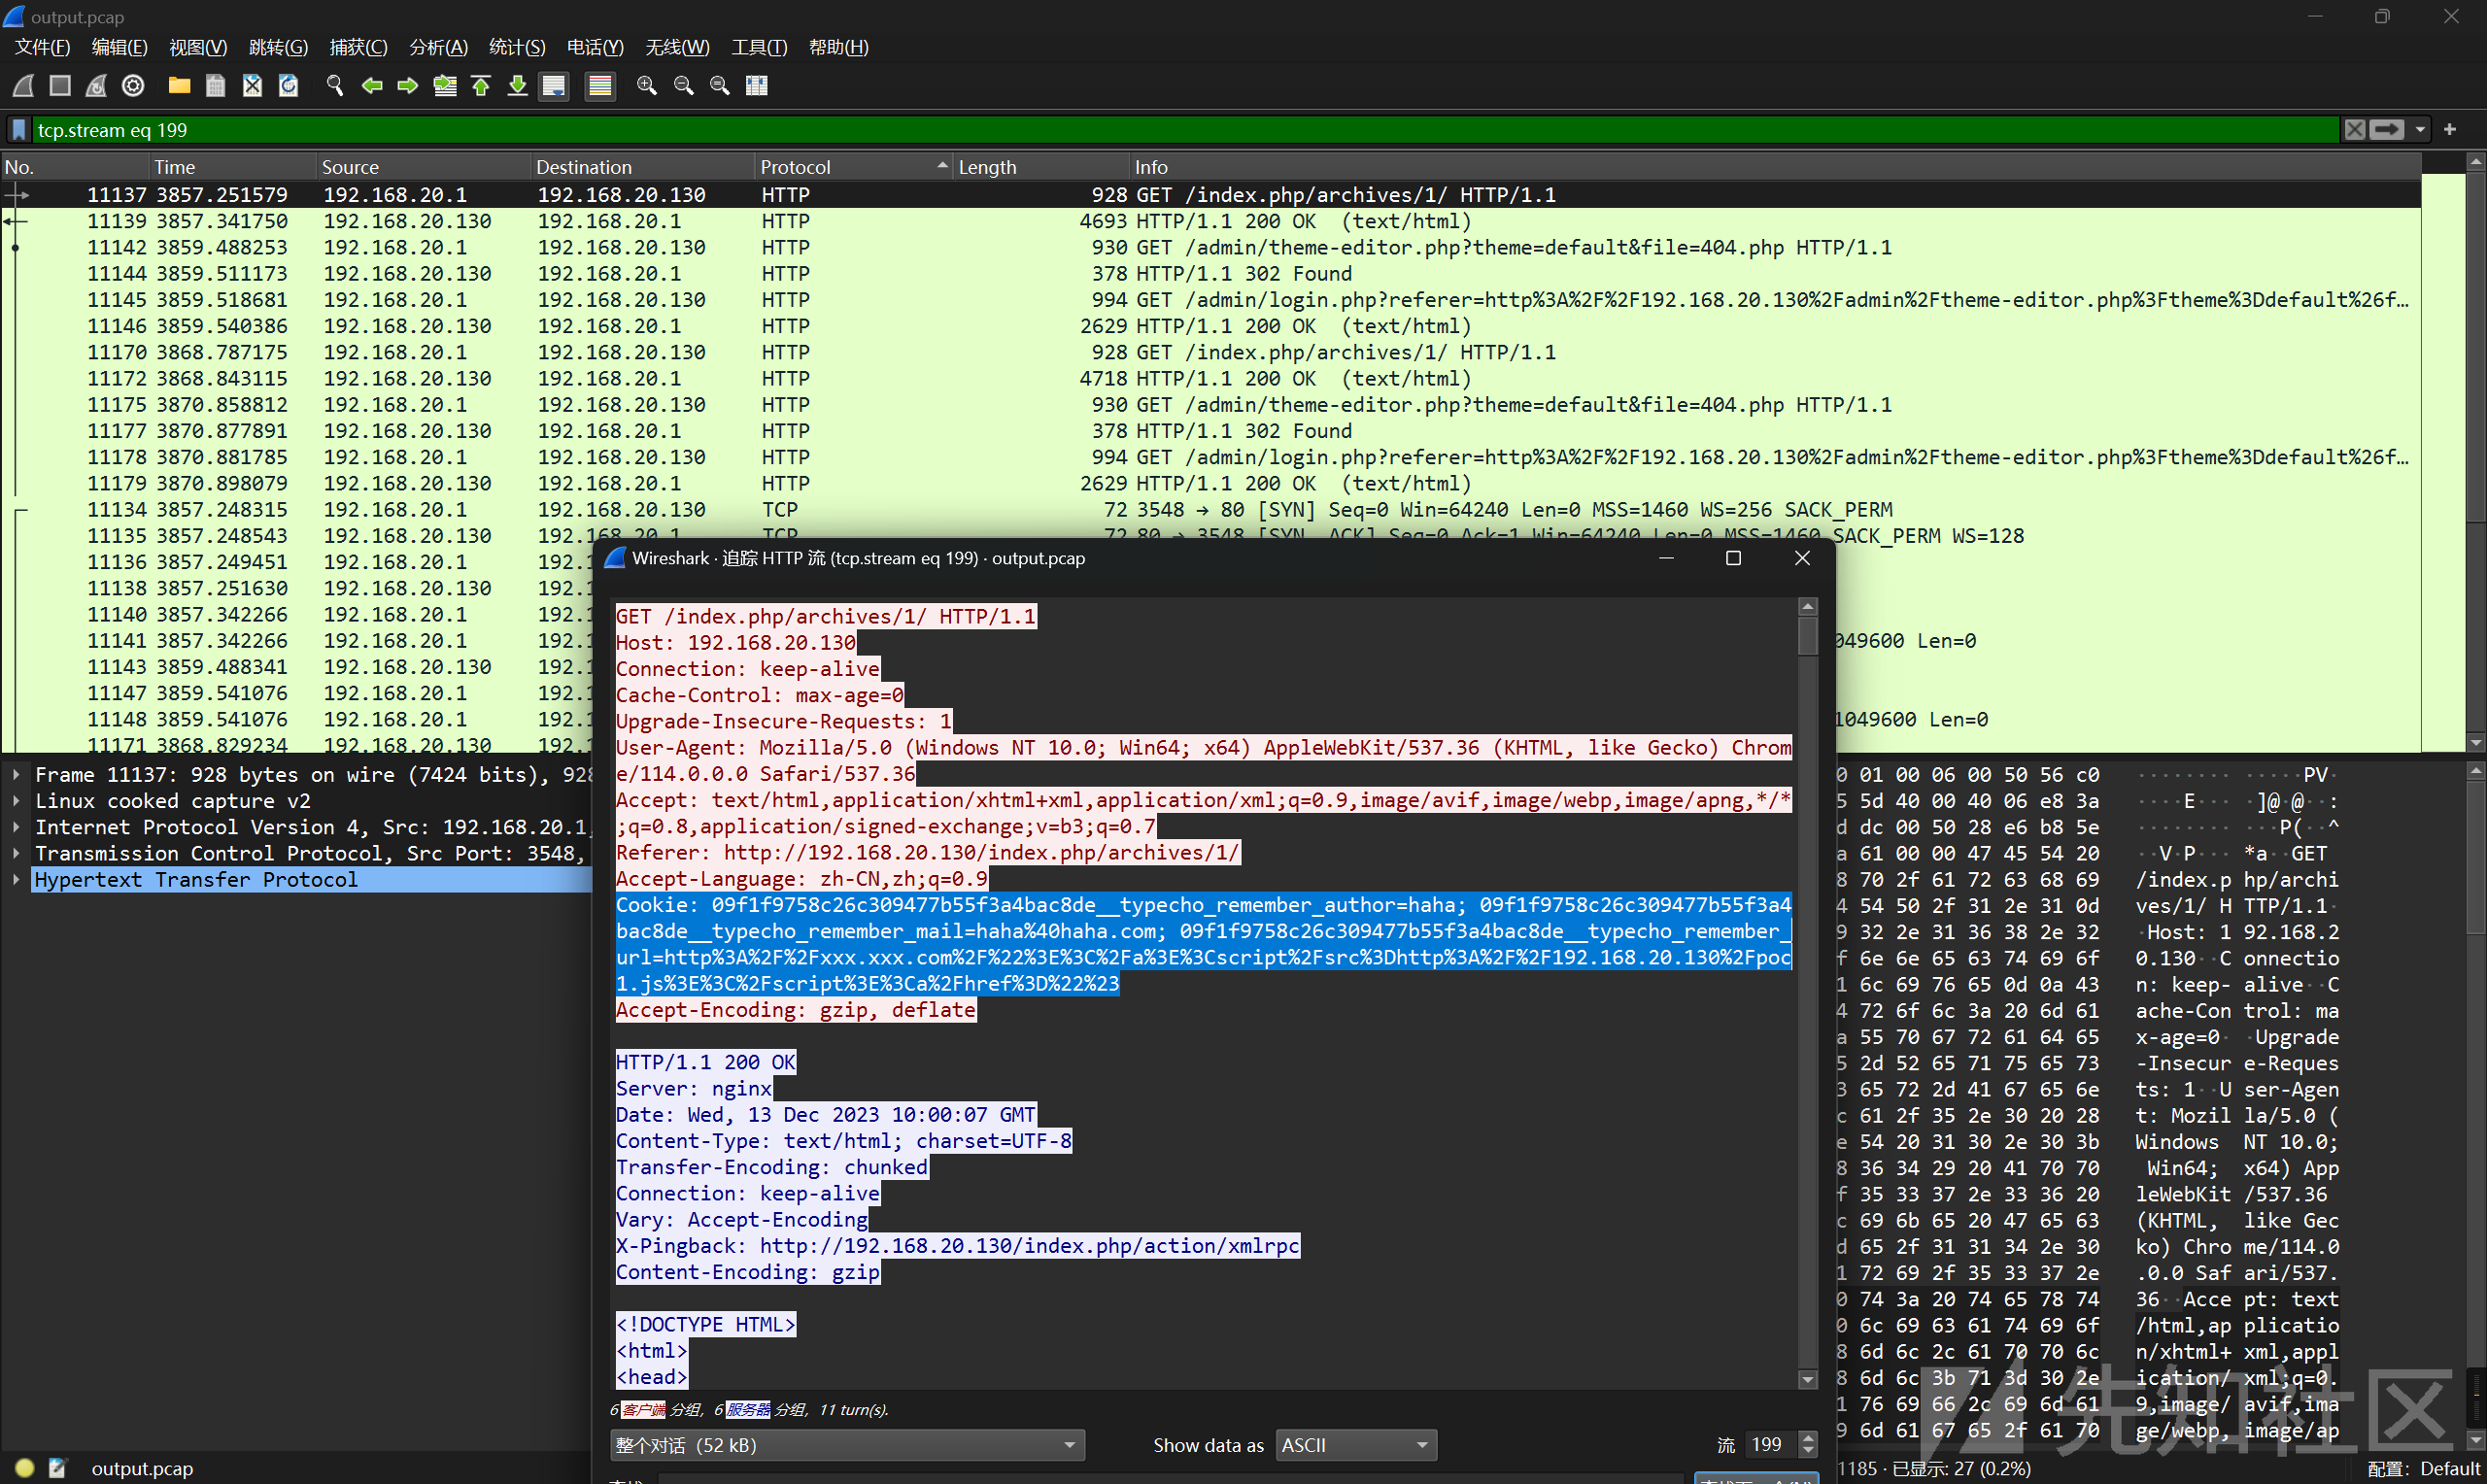2487x1484 pixels.
Task: Open 编辑(E) menu
Action: 119,47
